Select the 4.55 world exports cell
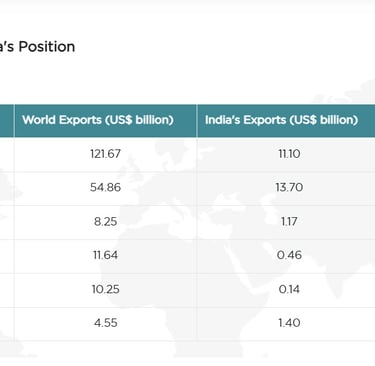The image size is (375, 366). coord(105,323)
